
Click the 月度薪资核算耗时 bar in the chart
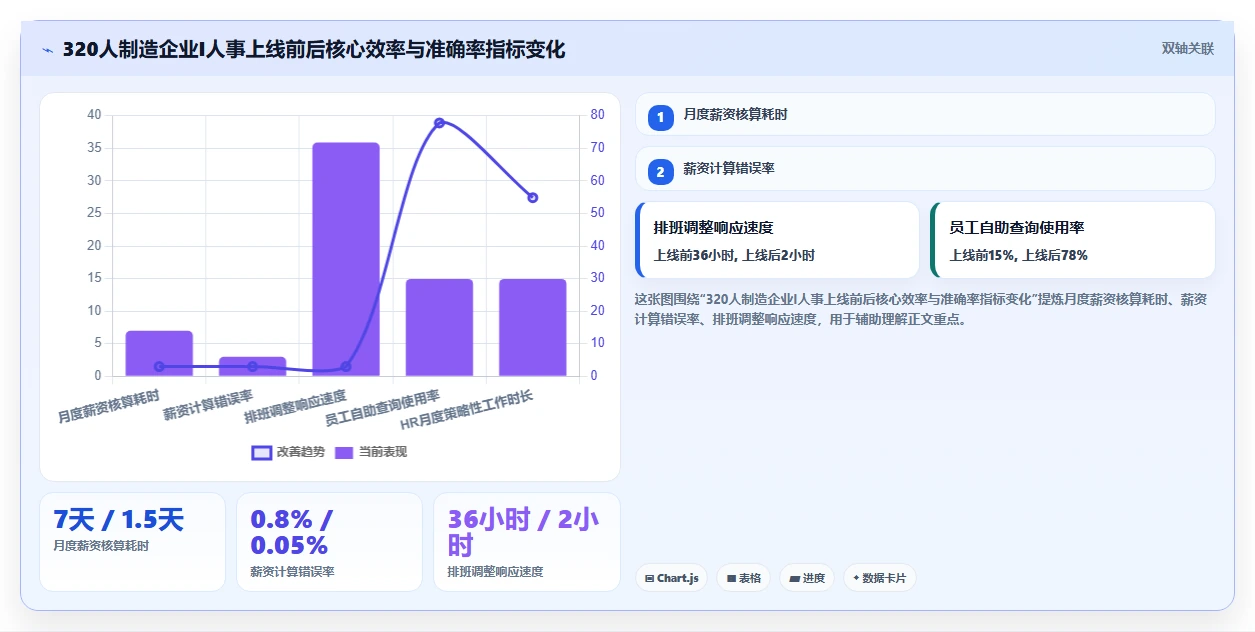(x=159, y=353)
